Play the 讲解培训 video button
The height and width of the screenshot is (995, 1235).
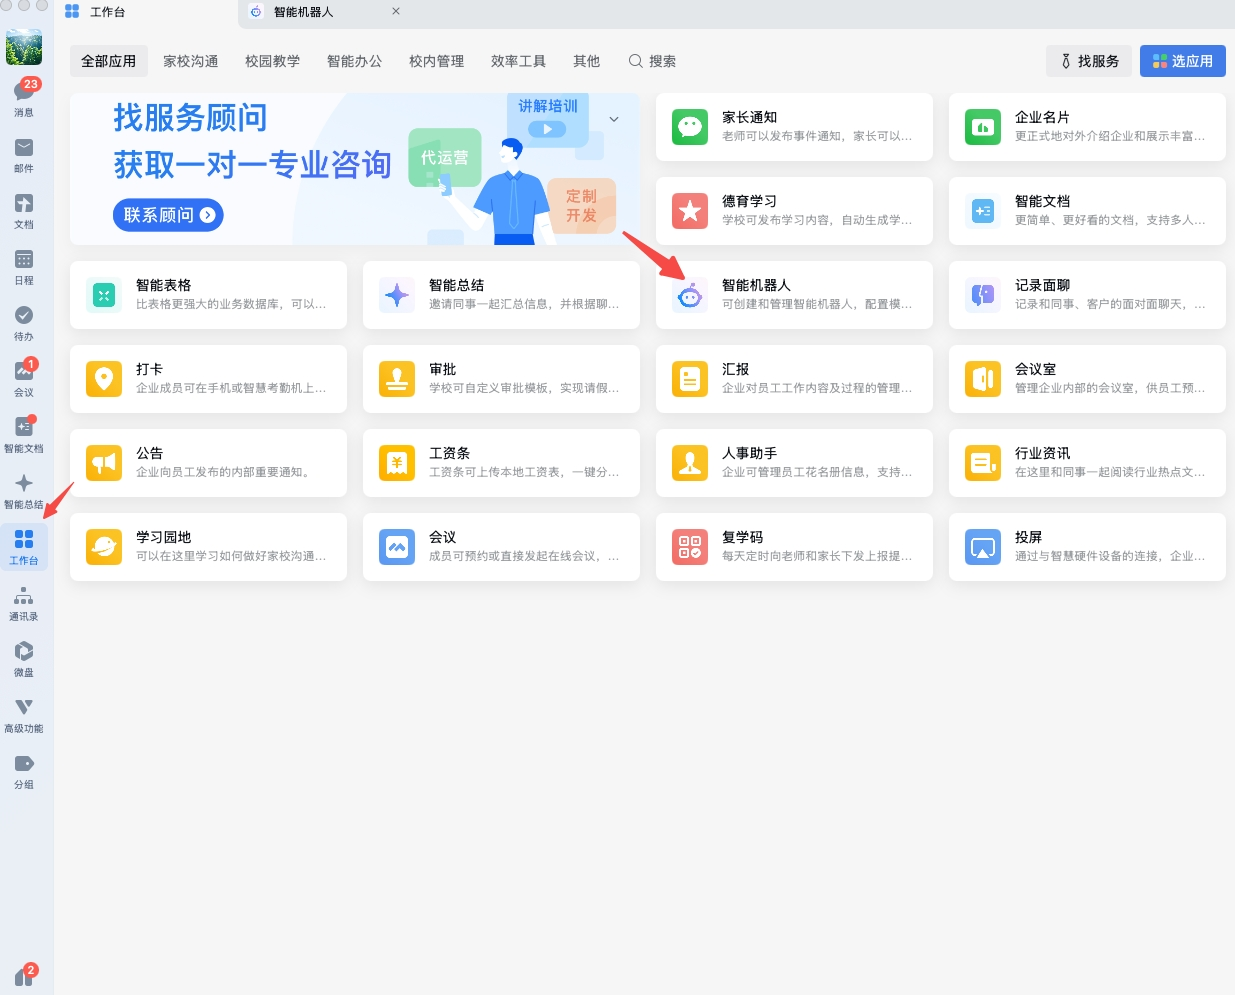click(547, 129)
